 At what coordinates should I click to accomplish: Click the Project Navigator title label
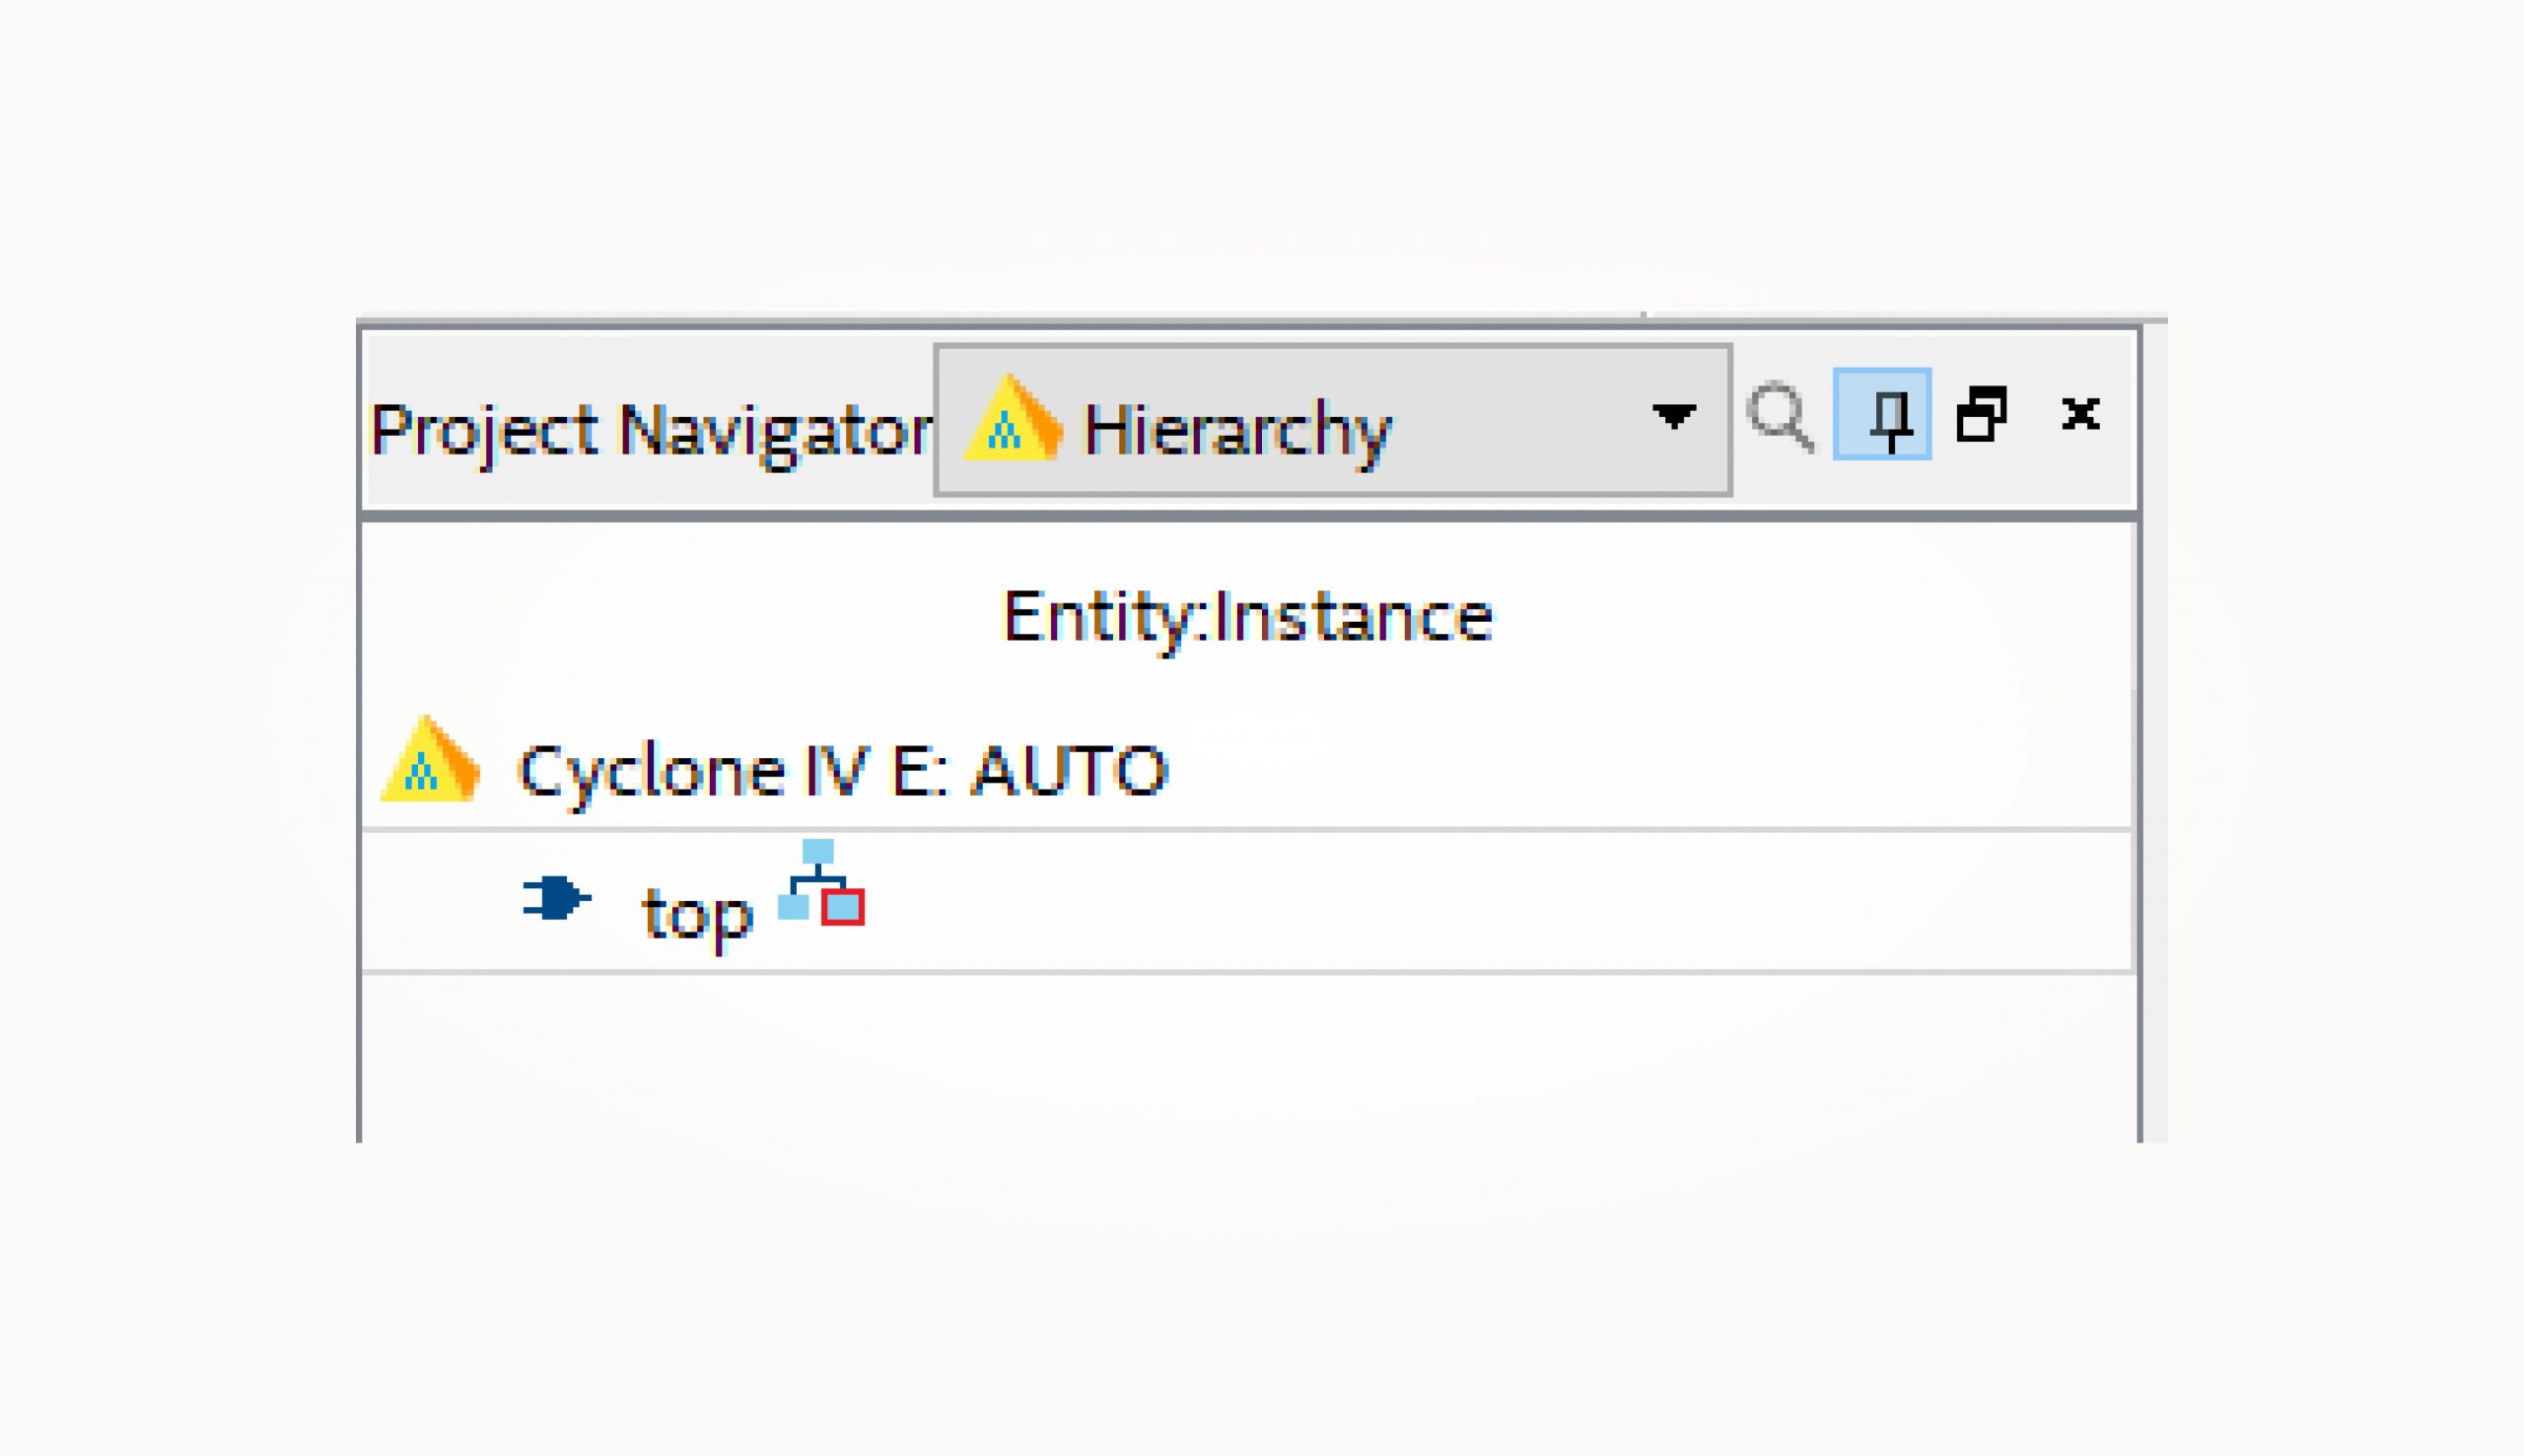click(x=652, y=428)
